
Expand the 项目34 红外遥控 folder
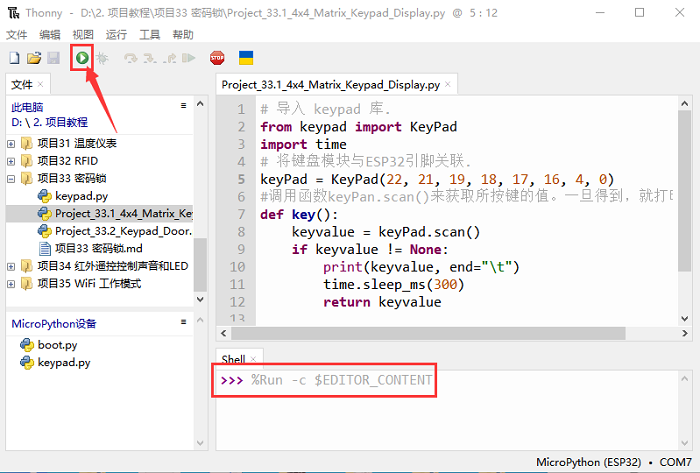[x=11, y=266]
